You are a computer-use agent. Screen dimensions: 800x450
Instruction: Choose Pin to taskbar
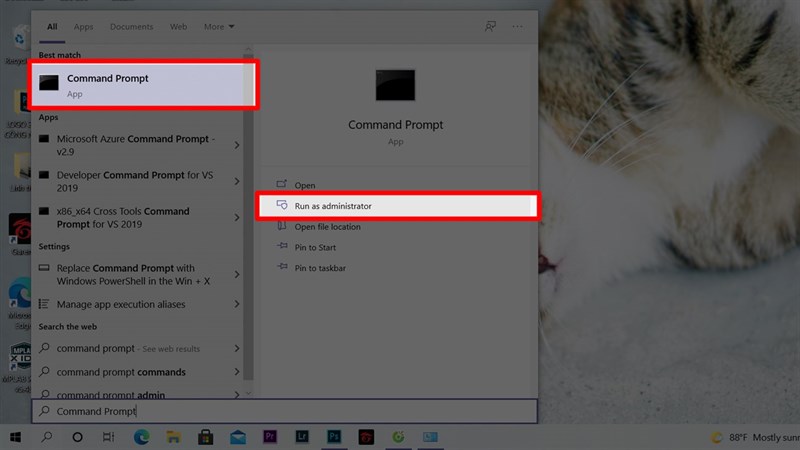pyautogui.click(x=320, y=268)
